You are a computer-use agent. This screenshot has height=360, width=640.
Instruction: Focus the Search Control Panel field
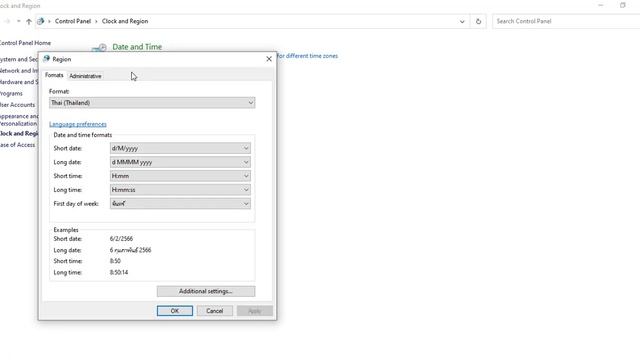pos(566,21)
